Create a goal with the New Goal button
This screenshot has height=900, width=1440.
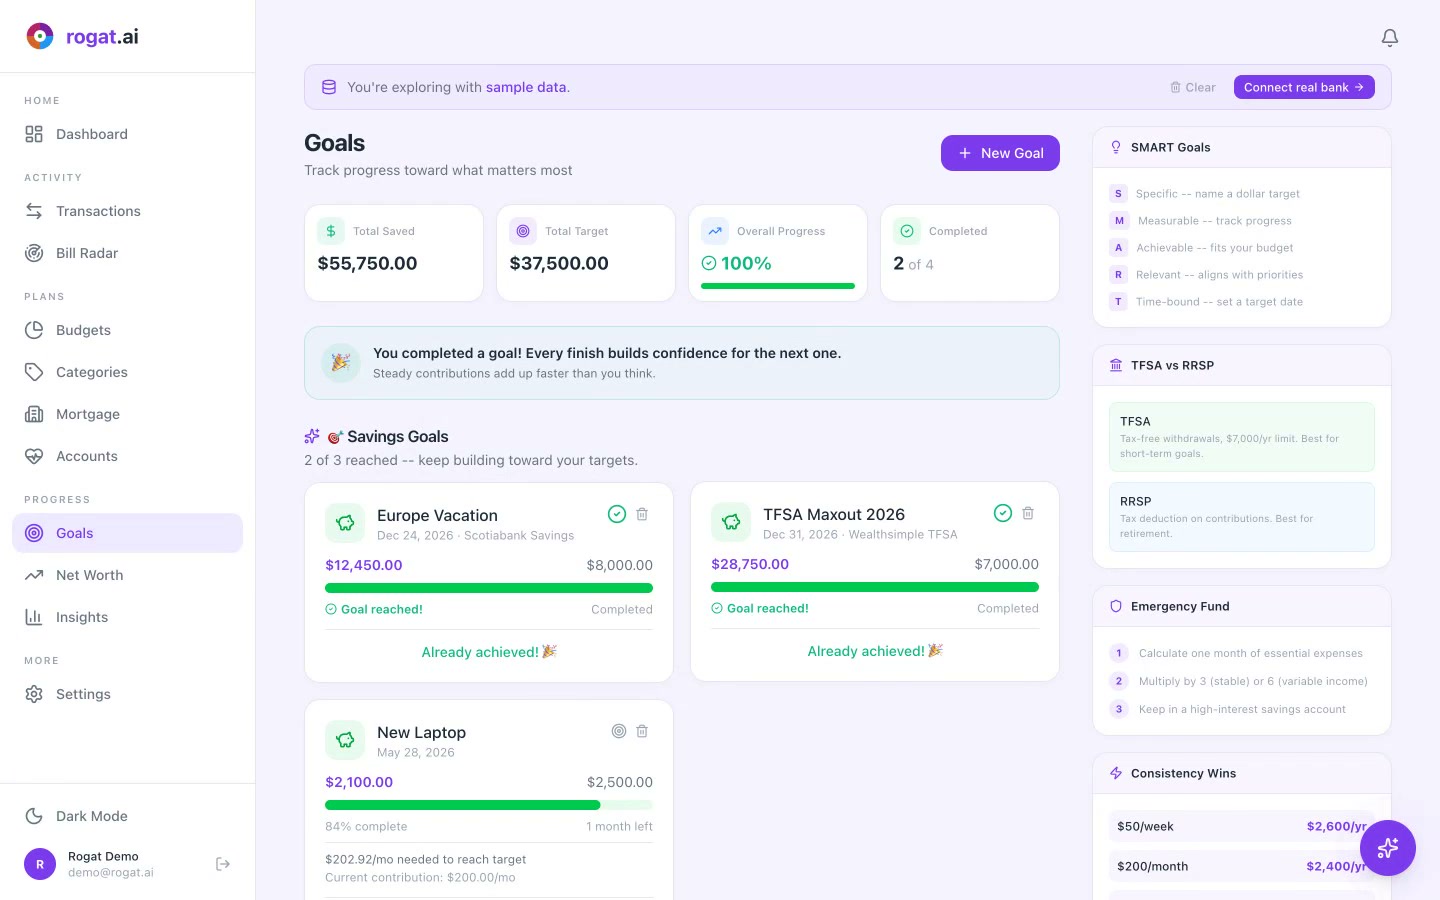pyautogui.click(x=1000, y=153)
